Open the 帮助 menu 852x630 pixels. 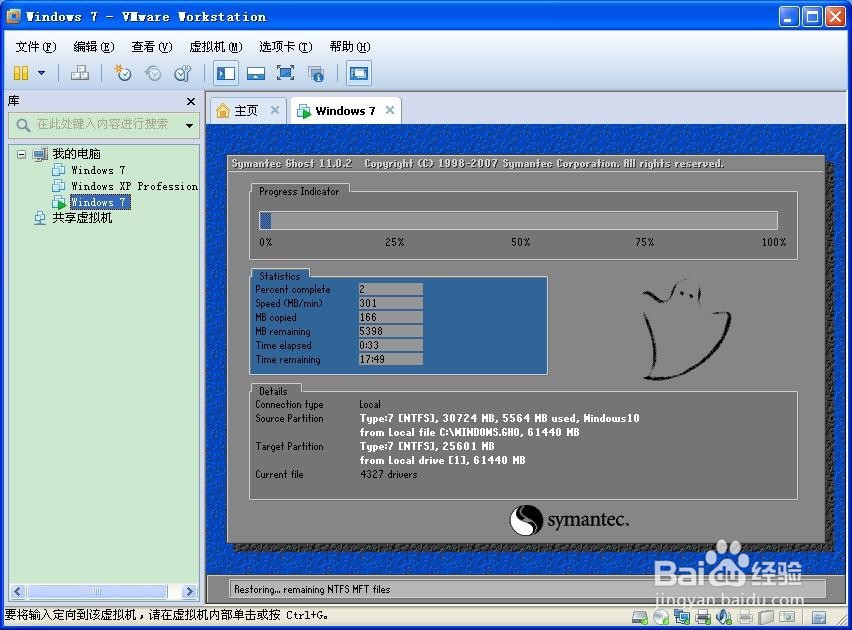pos(350,47)
